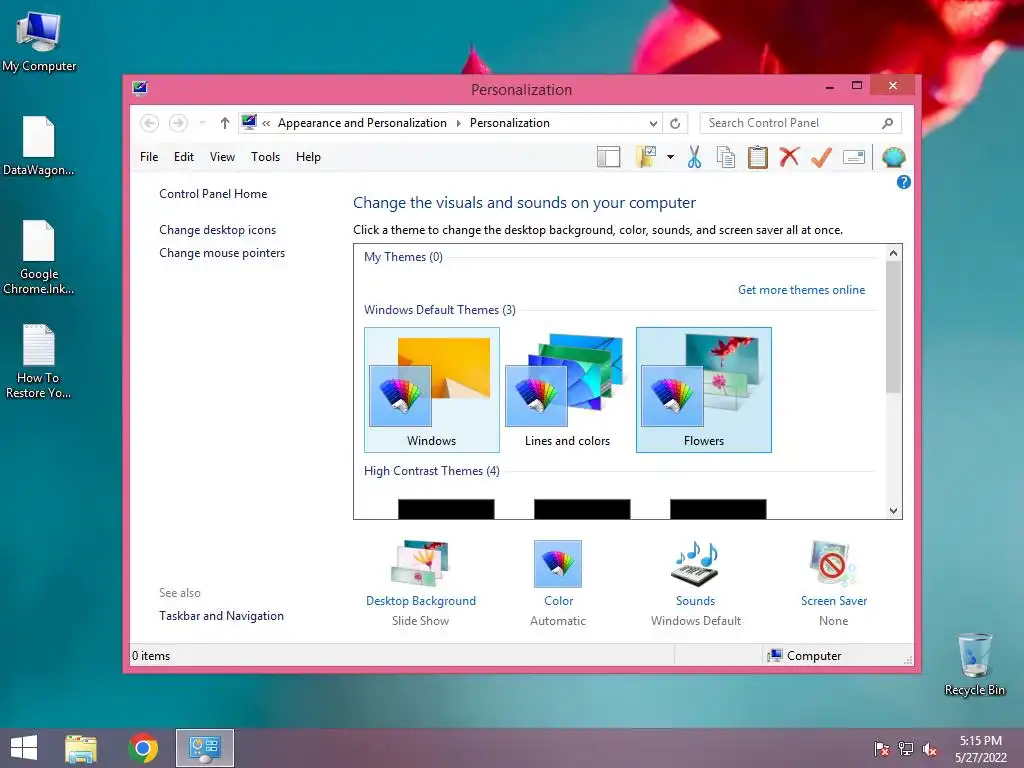Open the blue Help question mark
Viewport: 1024px width, 768px height.
click(x=903, y=182)
